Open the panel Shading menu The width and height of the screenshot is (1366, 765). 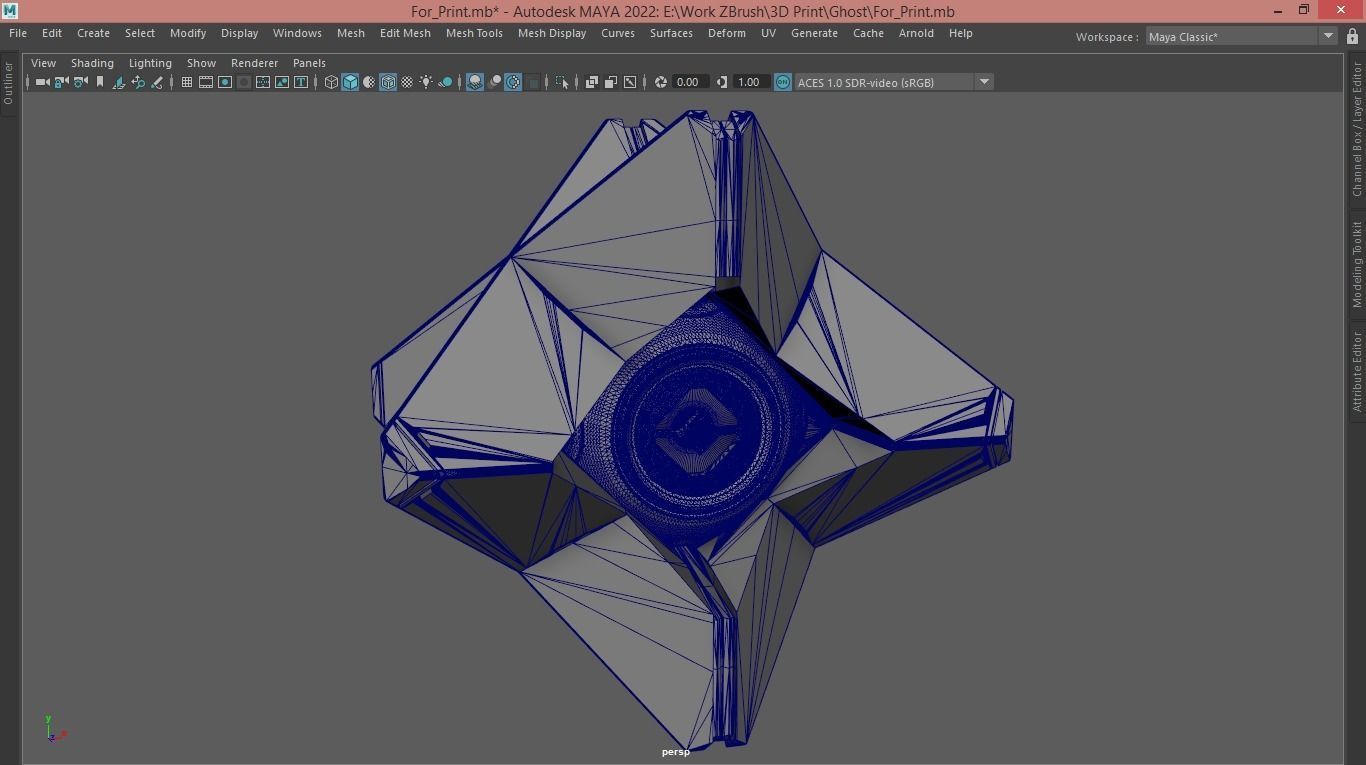tap(92, 63)
